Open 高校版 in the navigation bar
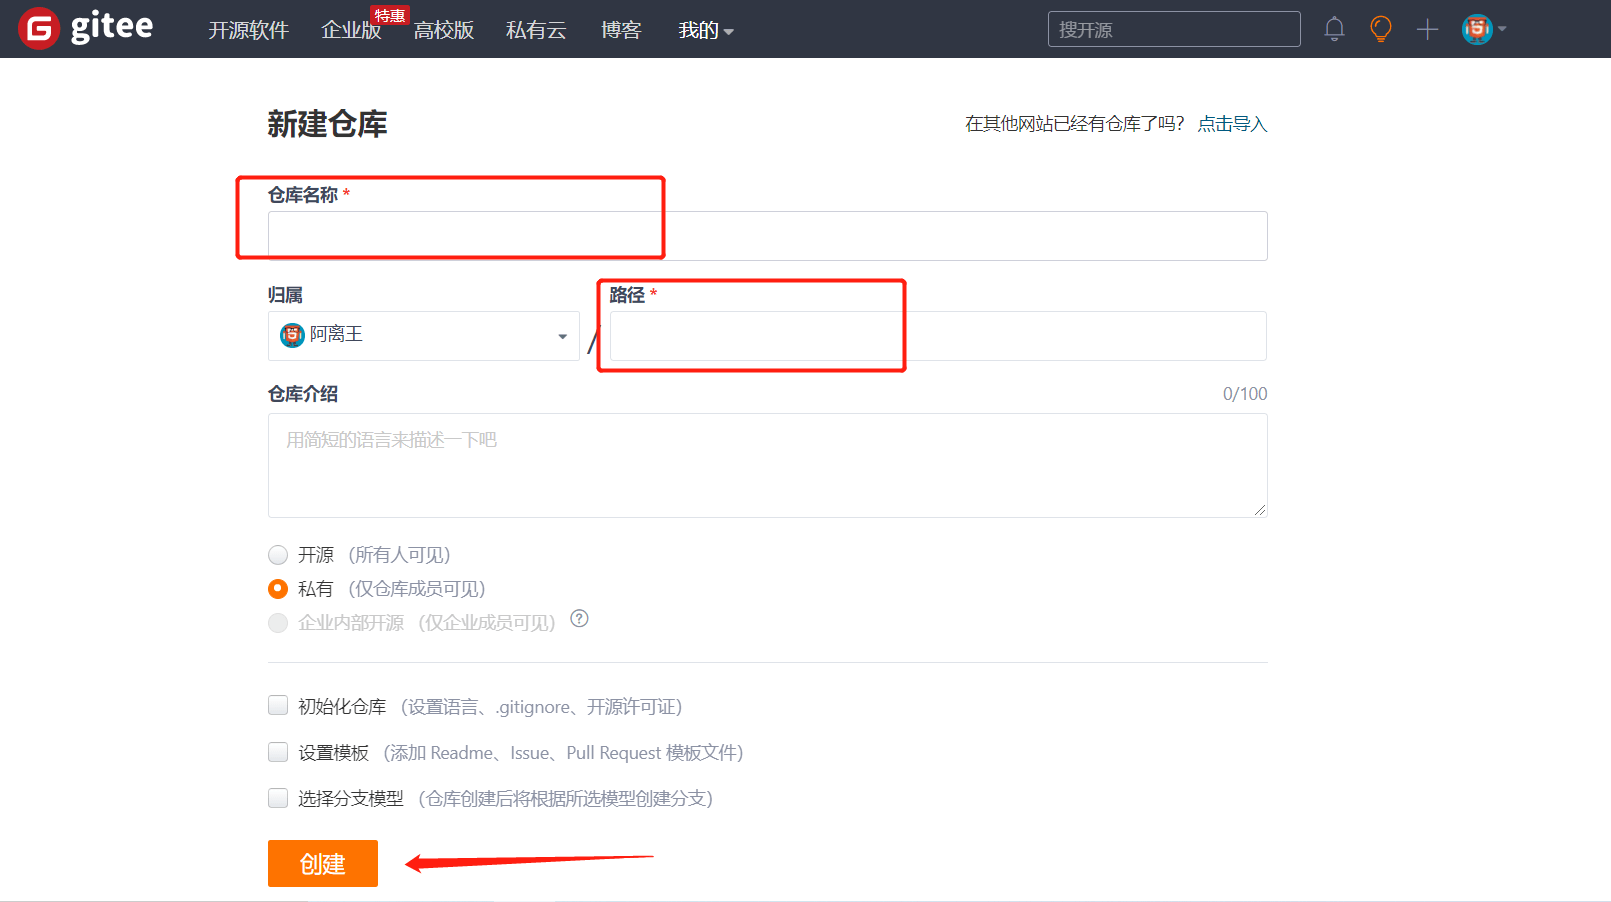1611x902 pixels. point(444,30)
